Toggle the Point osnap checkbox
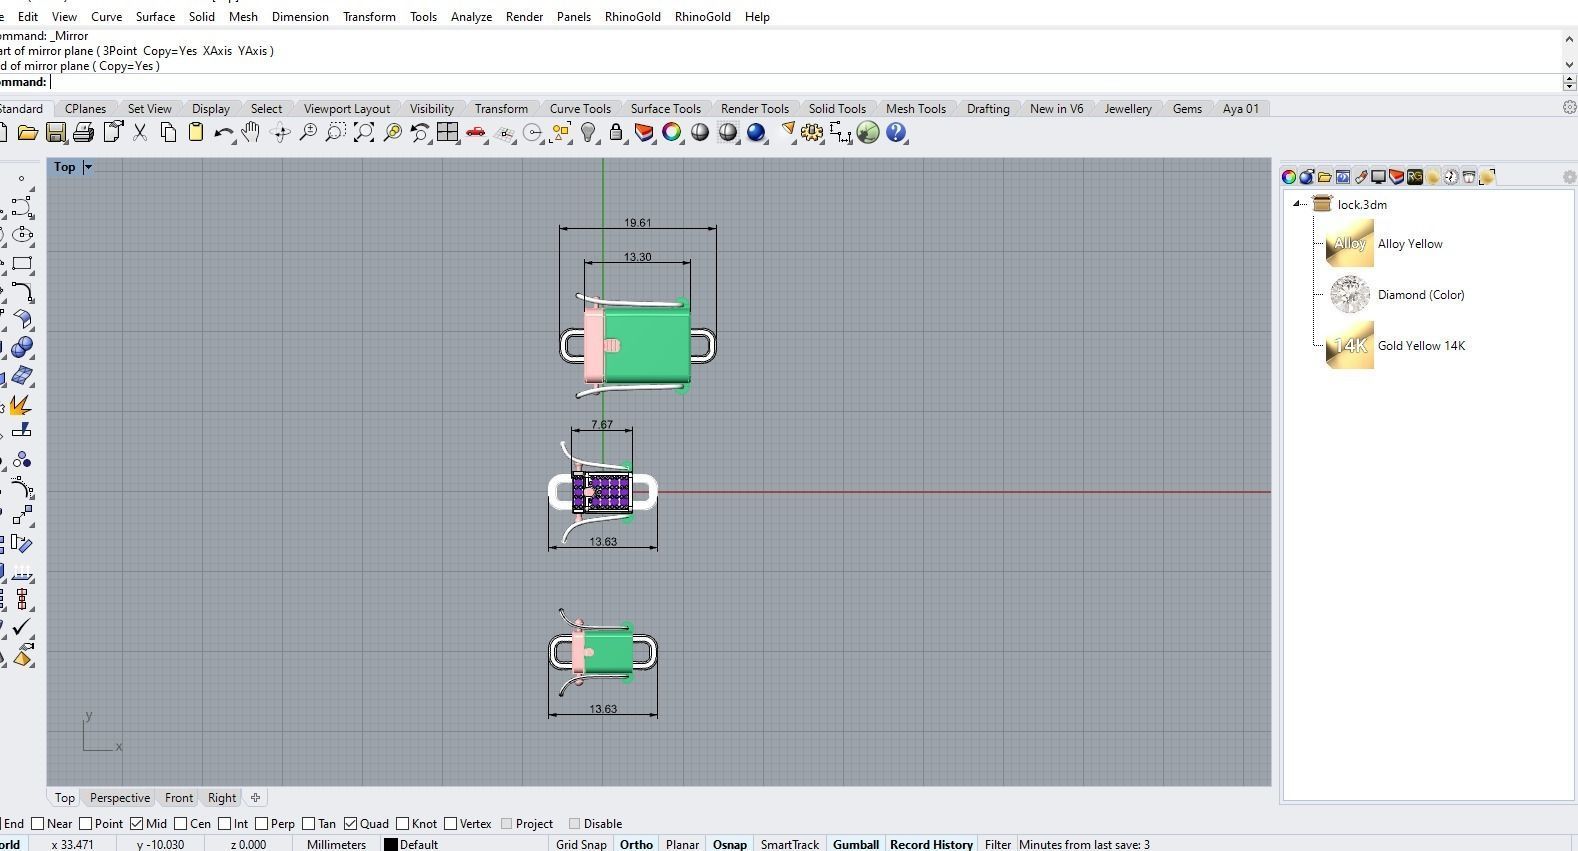The image size is (1578, 851). [86, 824]
